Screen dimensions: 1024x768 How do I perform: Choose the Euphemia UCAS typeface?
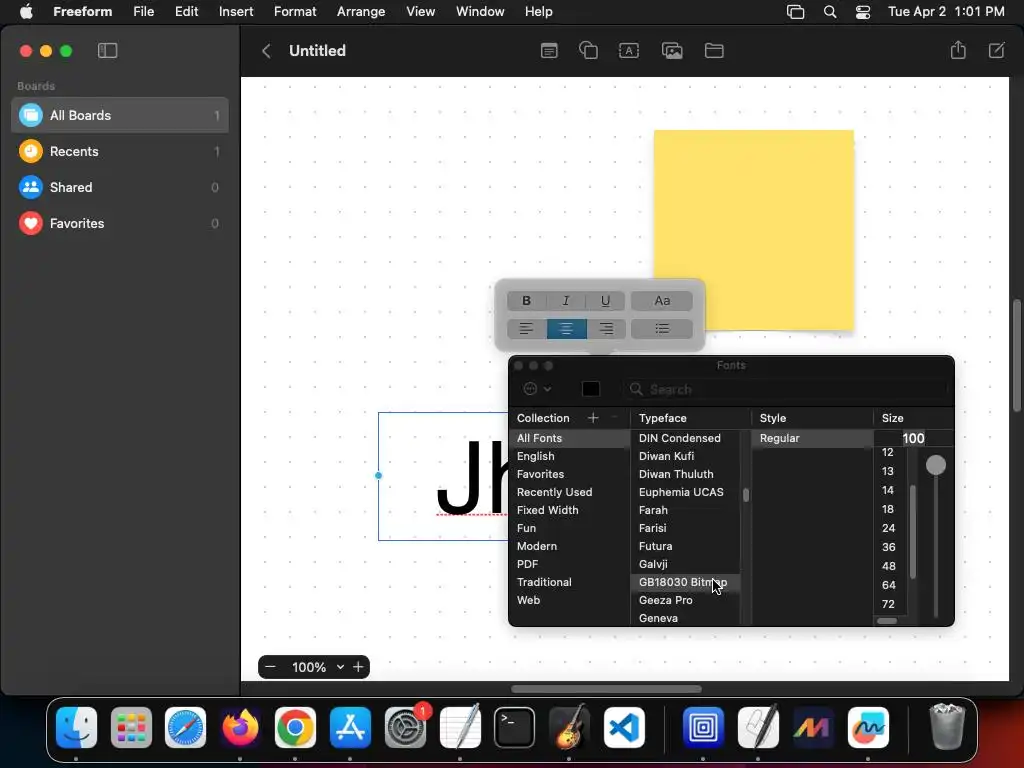686,492
